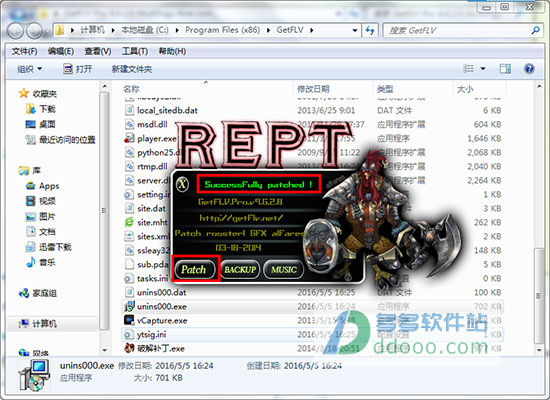Open the 查看(V) menu
The image size is (550, 400).
pos(98,52)
